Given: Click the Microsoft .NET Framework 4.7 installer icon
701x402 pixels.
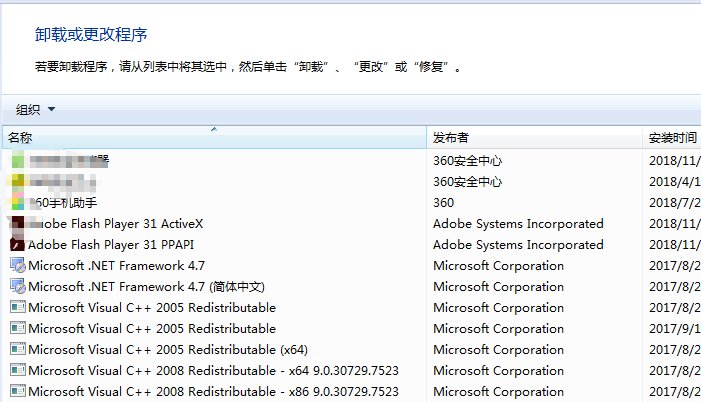Looking at the screenshot, I should click(18, 266).
